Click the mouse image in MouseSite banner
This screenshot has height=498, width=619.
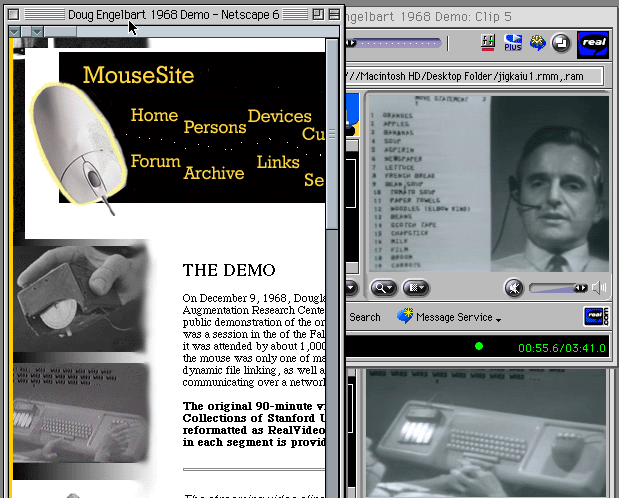(78, 148)
